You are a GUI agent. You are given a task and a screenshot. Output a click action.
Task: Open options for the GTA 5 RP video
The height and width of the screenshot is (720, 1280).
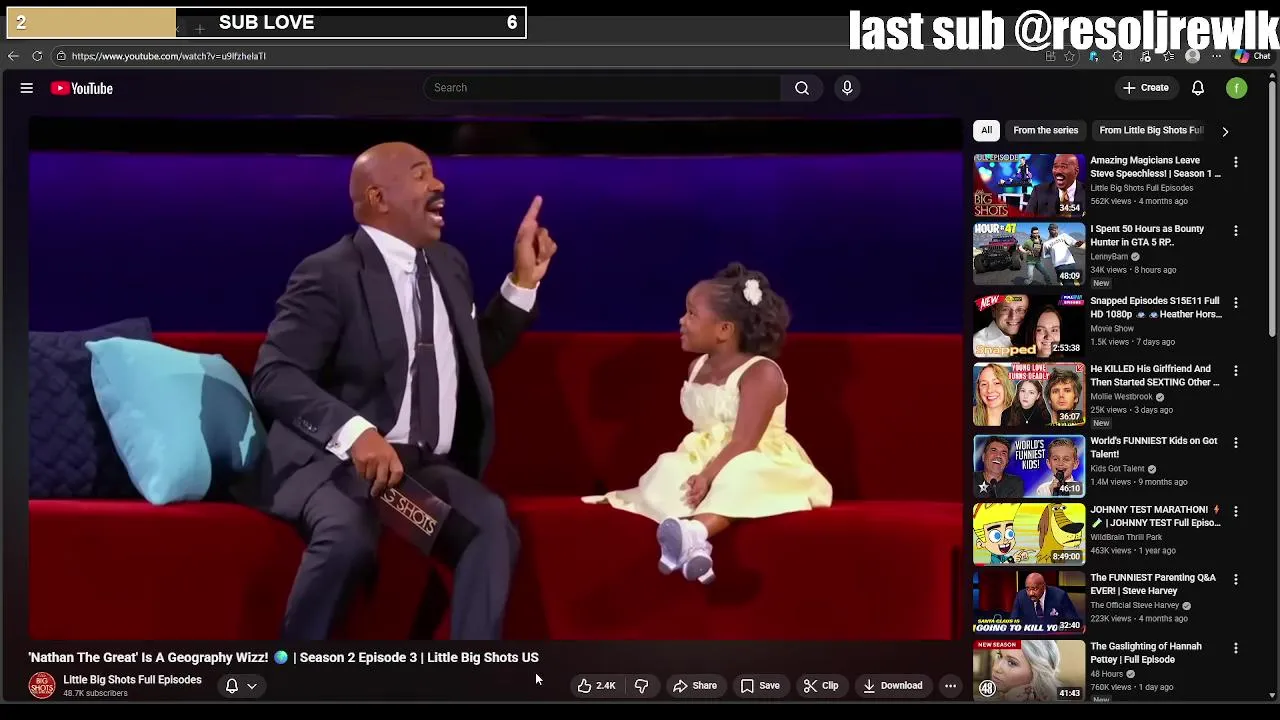[x=1236, y=231]
